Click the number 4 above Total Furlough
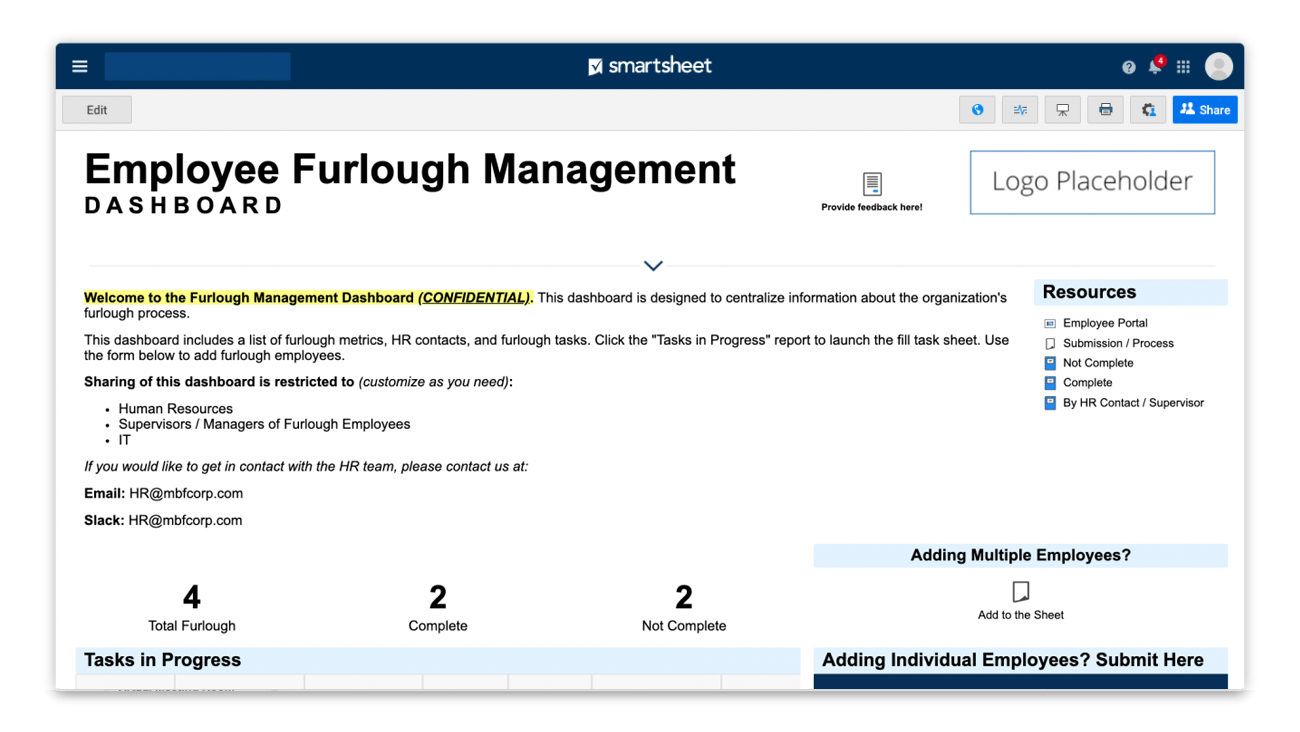This screenshot has width=1300, height=732. pyautogui.click(x=192, y=597)
